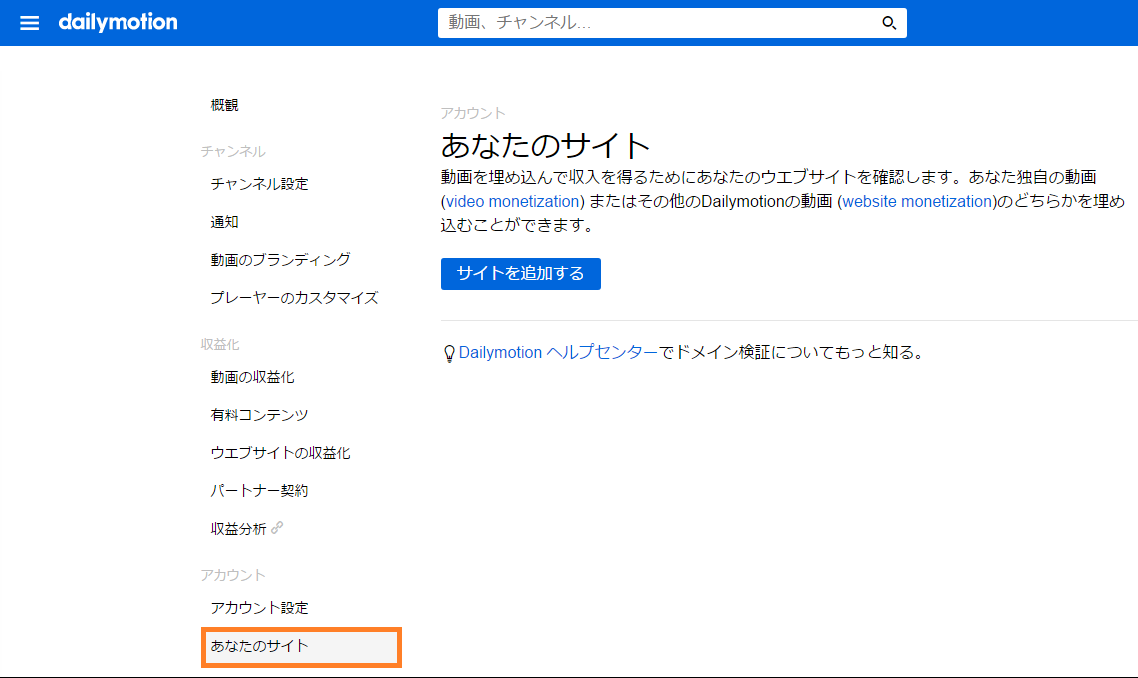Click the あなたのサイト page heading
The height and width of the screenshot is (678, 1138).
[545, 146]
